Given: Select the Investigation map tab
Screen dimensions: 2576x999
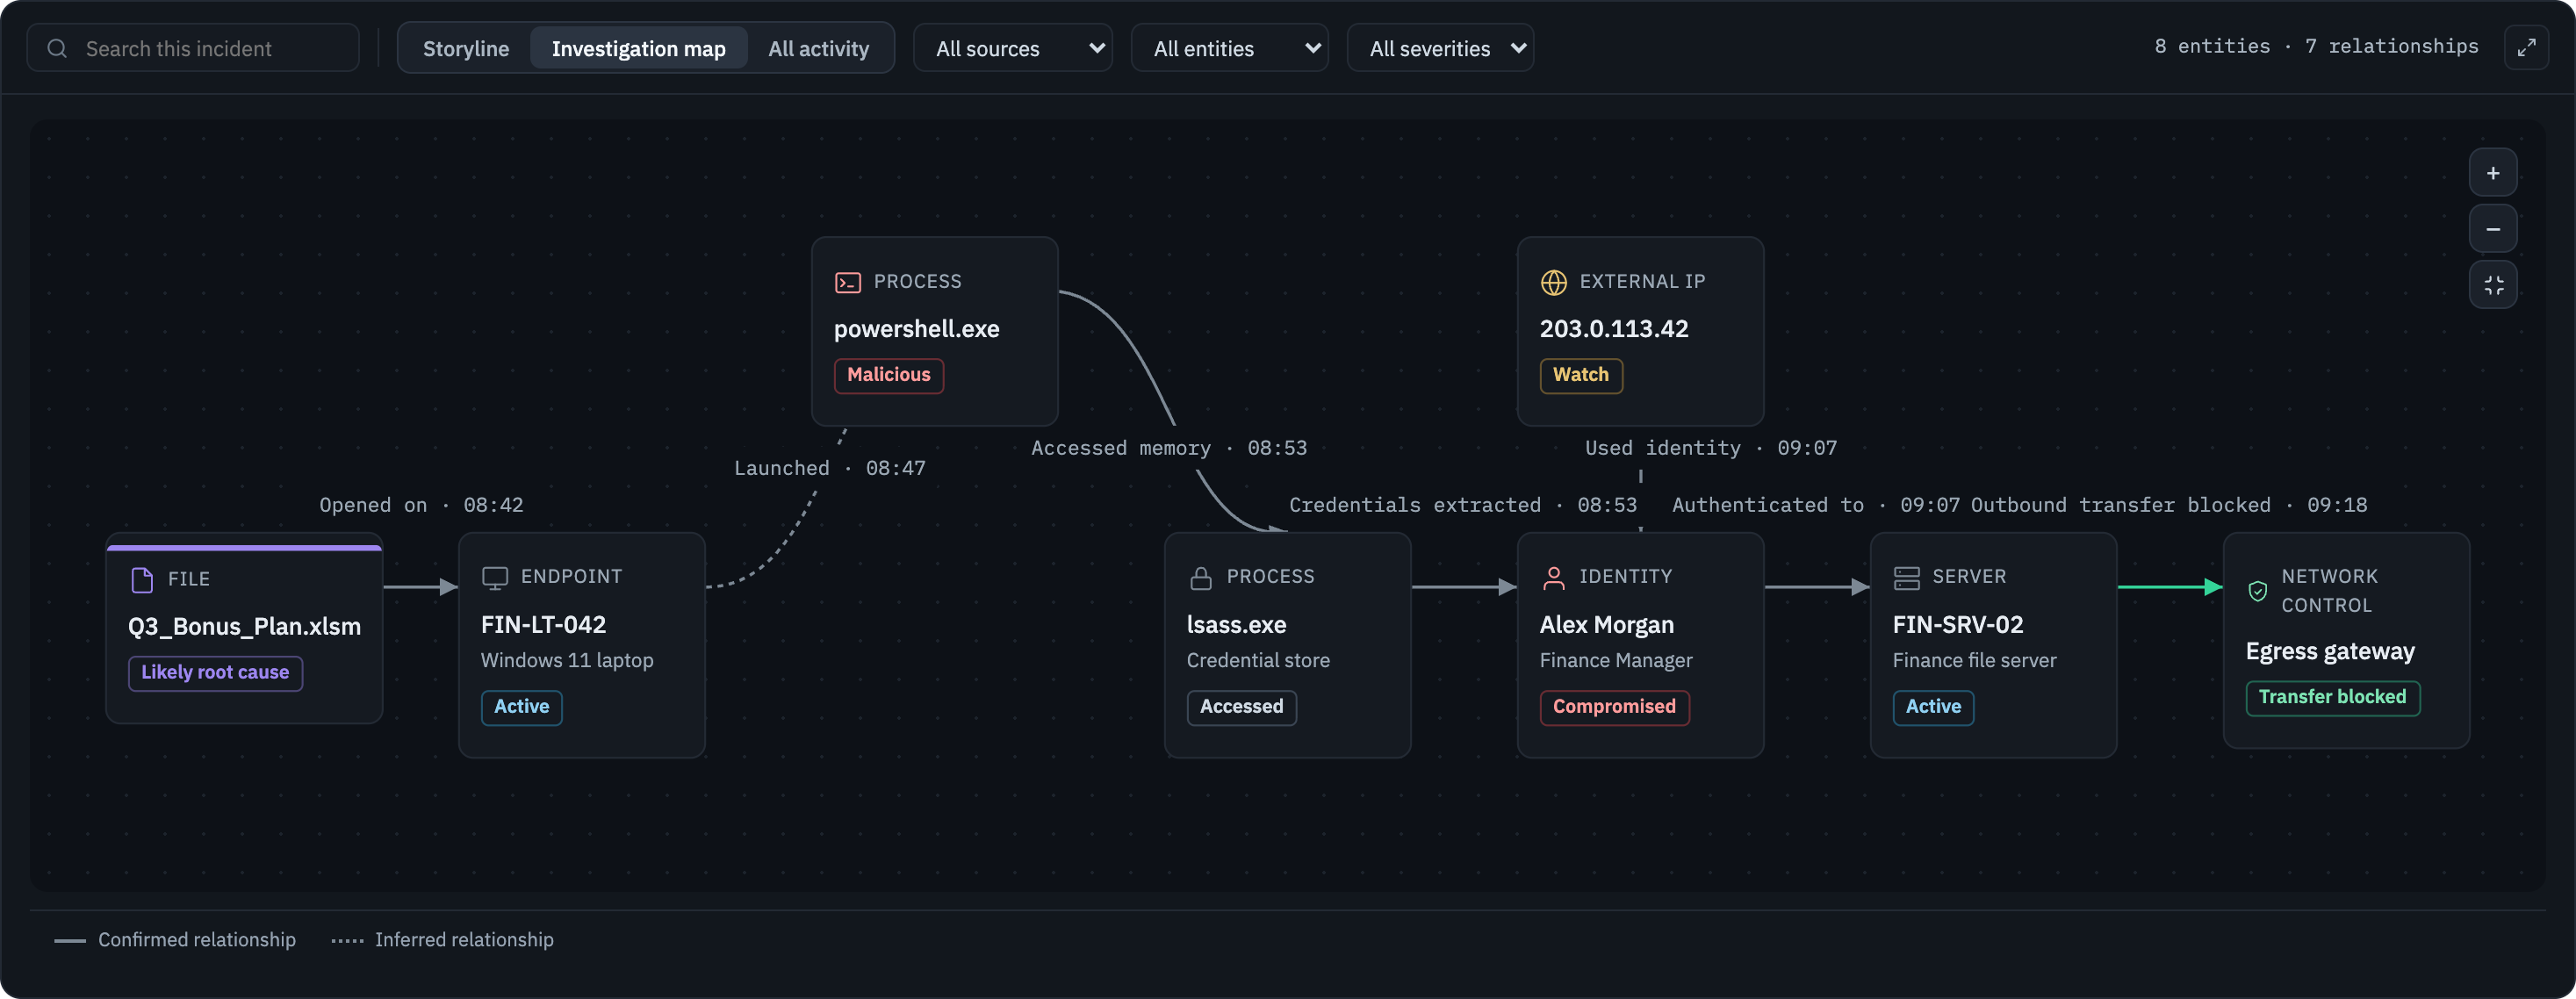Looking at the screenshot, I should pos(638,48).
